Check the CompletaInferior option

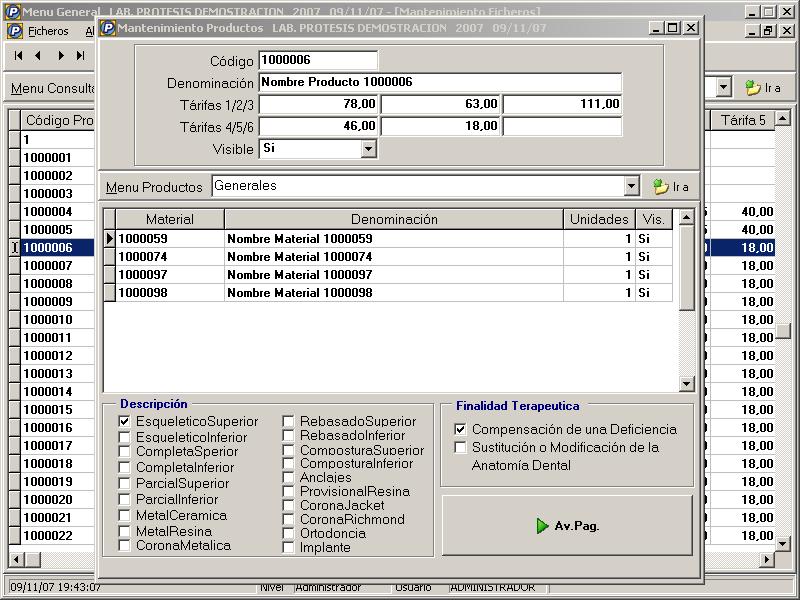[124, 467]
